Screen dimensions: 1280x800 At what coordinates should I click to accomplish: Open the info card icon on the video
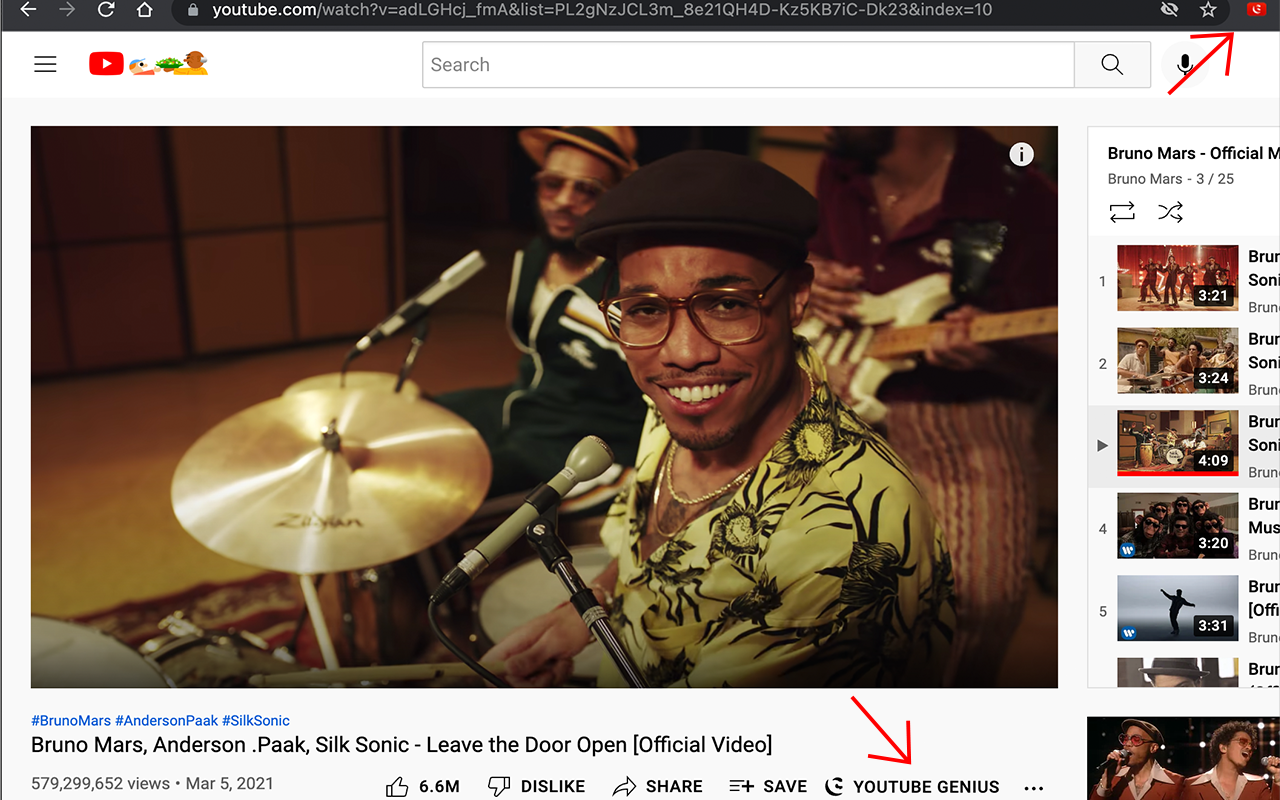coord(1021,154)
